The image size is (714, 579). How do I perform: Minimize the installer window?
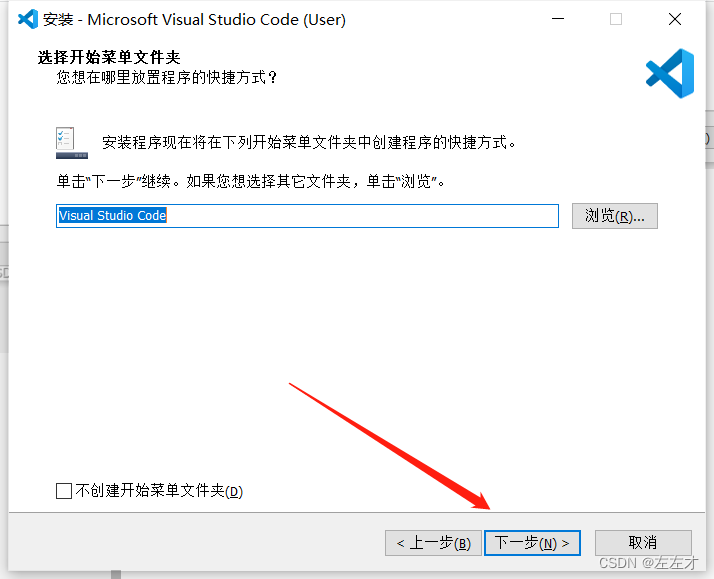(x=558, y=19)
